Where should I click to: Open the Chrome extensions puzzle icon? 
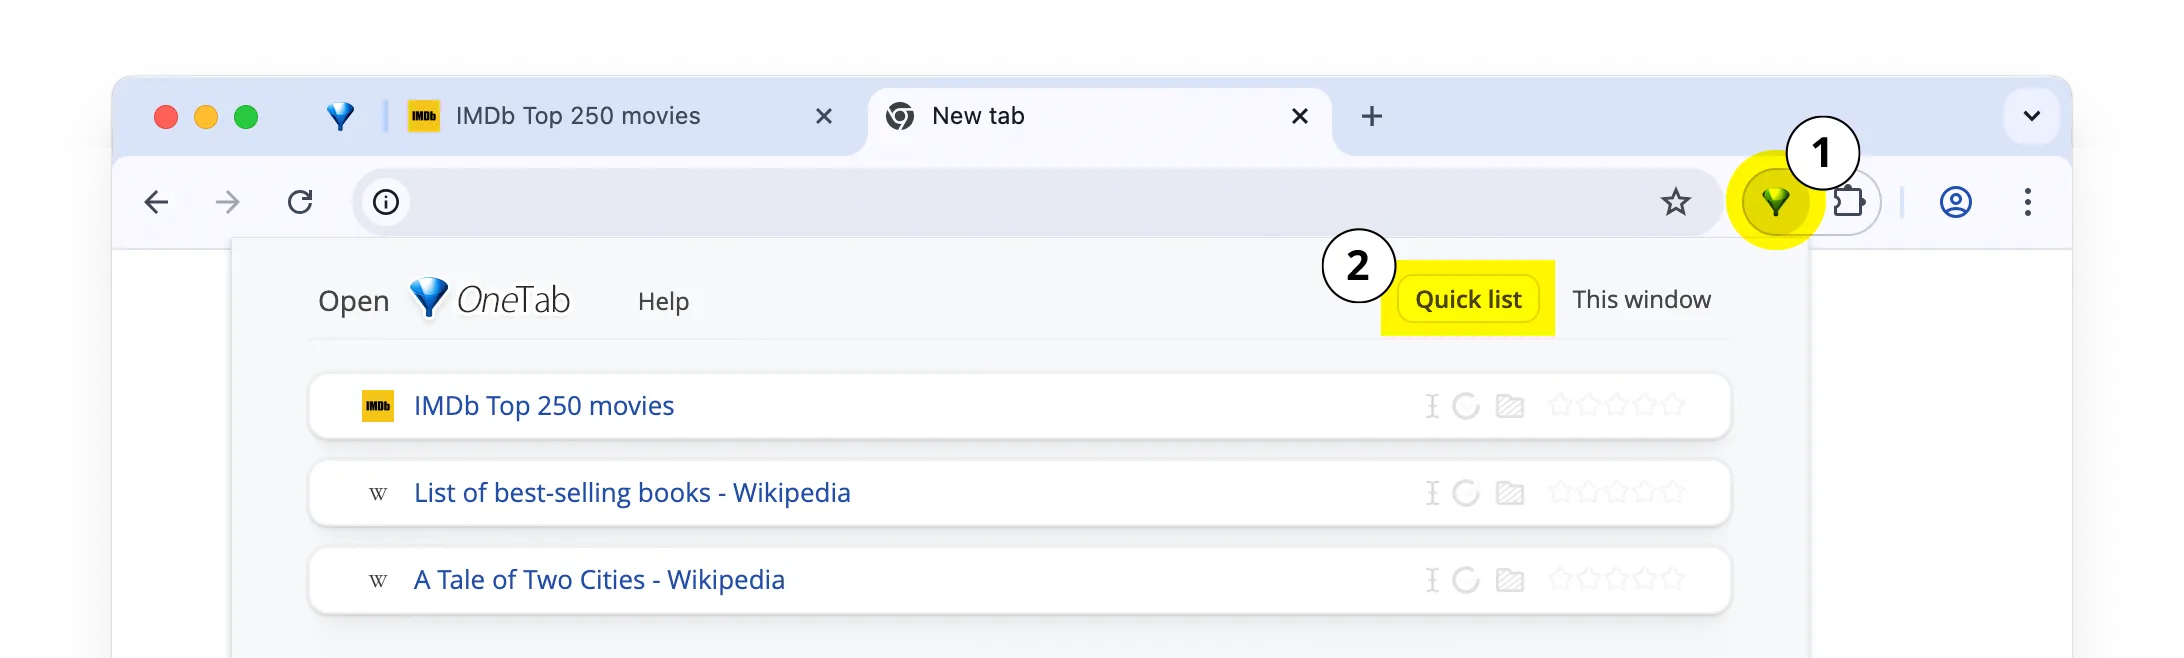click(x=1849, y=202)
